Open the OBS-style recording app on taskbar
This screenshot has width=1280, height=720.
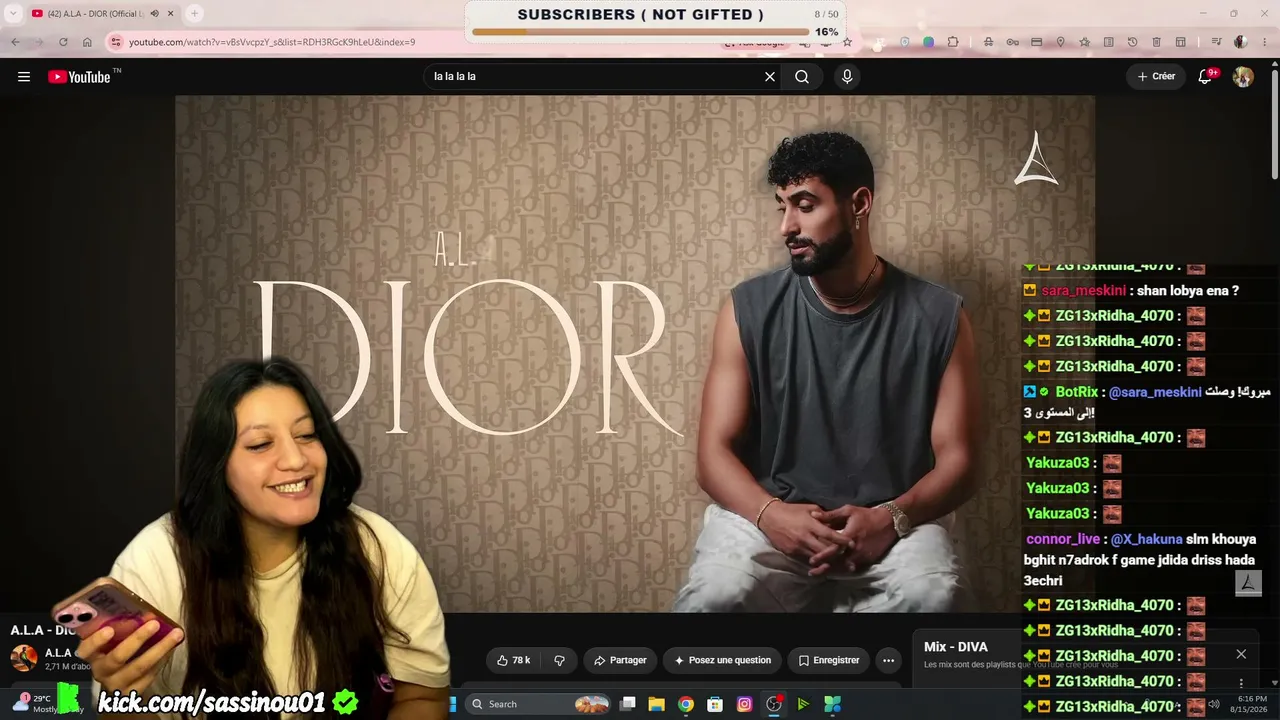774,704
